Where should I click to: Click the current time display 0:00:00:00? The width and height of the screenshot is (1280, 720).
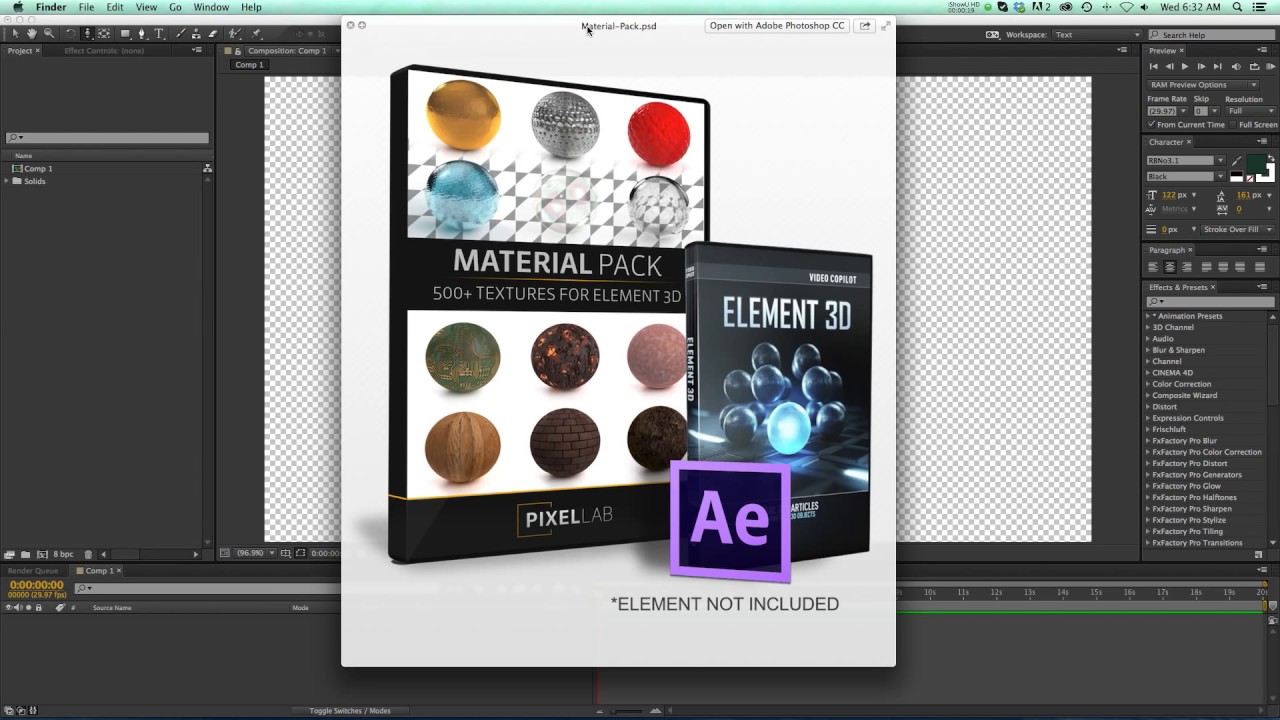[x=36, y=585]
